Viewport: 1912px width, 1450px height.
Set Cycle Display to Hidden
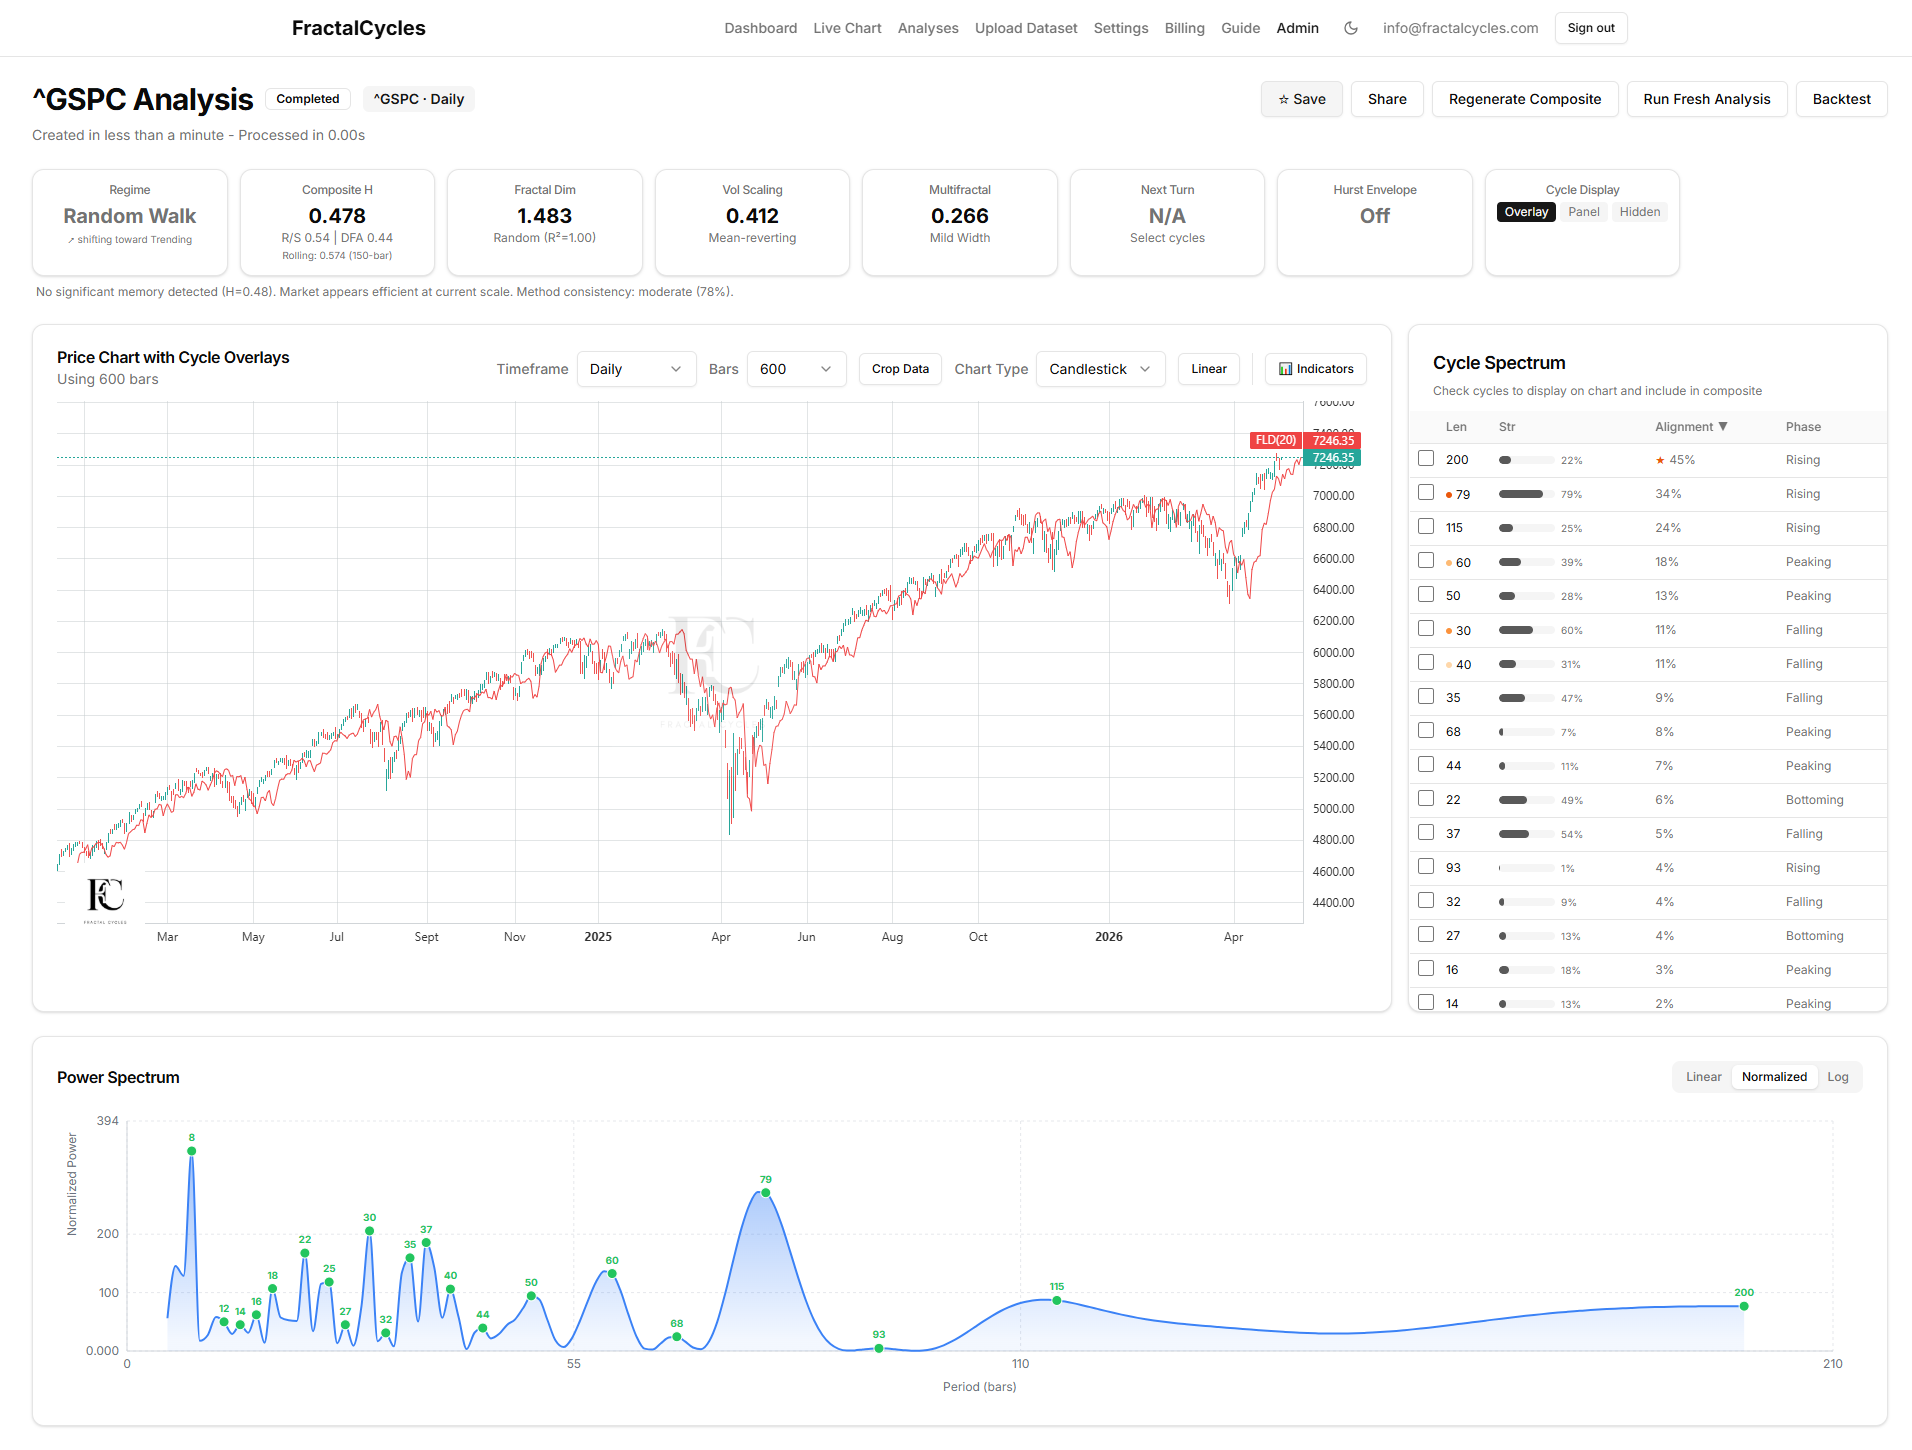point(1639,212)
